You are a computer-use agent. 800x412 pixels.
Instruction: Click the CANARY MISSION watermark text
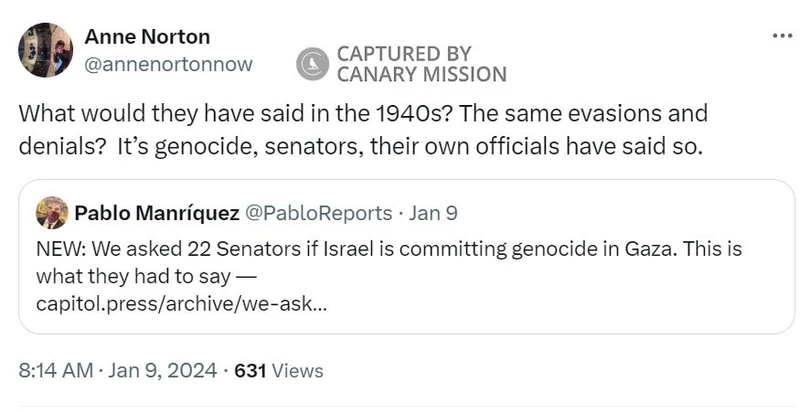tap(421, 74)
